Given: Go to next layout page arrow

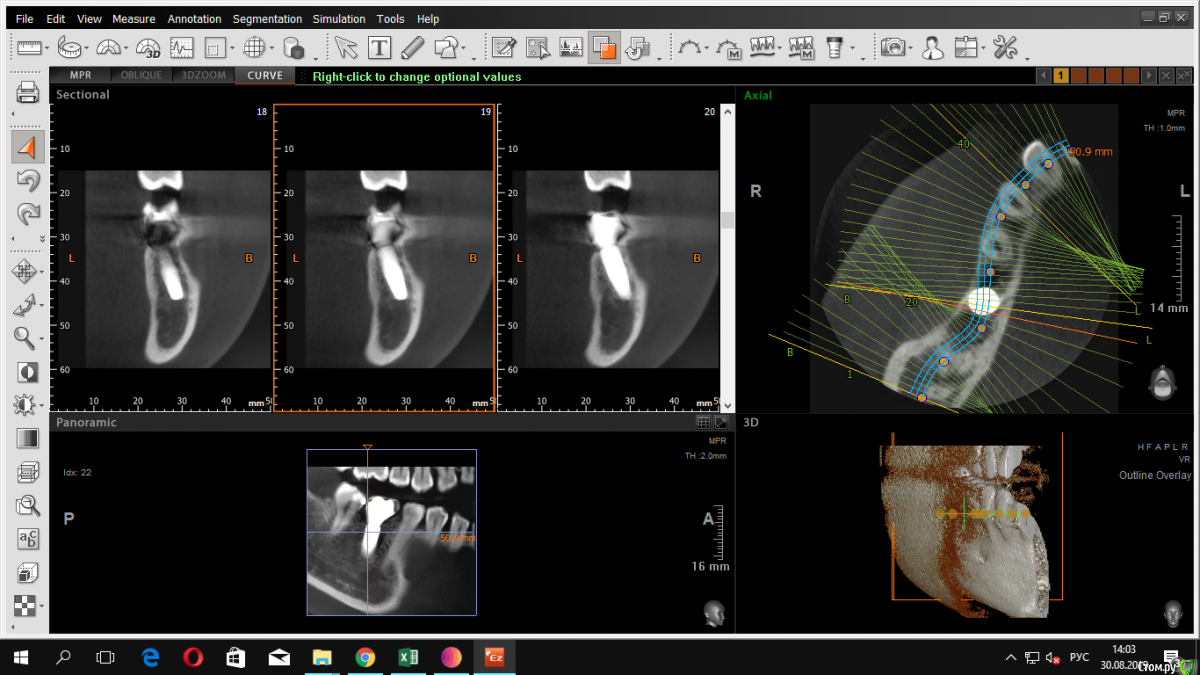Looking at the screenshot, I should coord(1150,76).
